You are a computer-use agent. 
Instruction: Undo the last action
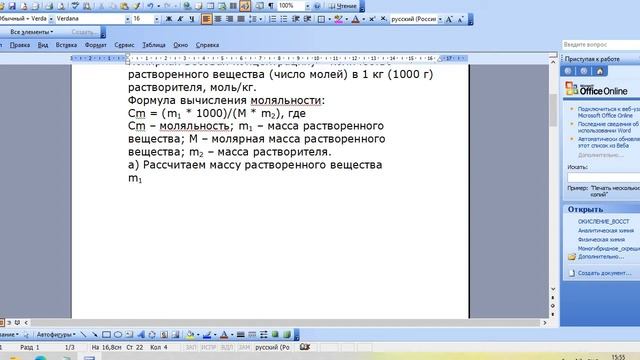[x=151, y=6]
